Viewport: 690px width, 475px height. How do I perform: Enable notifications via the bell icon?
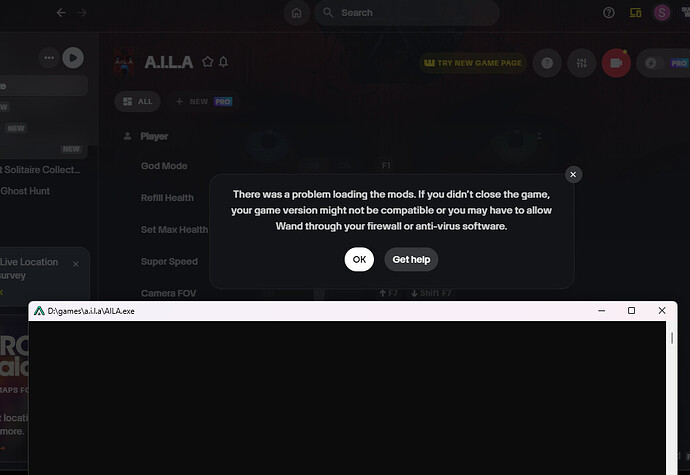coord(224,62)
